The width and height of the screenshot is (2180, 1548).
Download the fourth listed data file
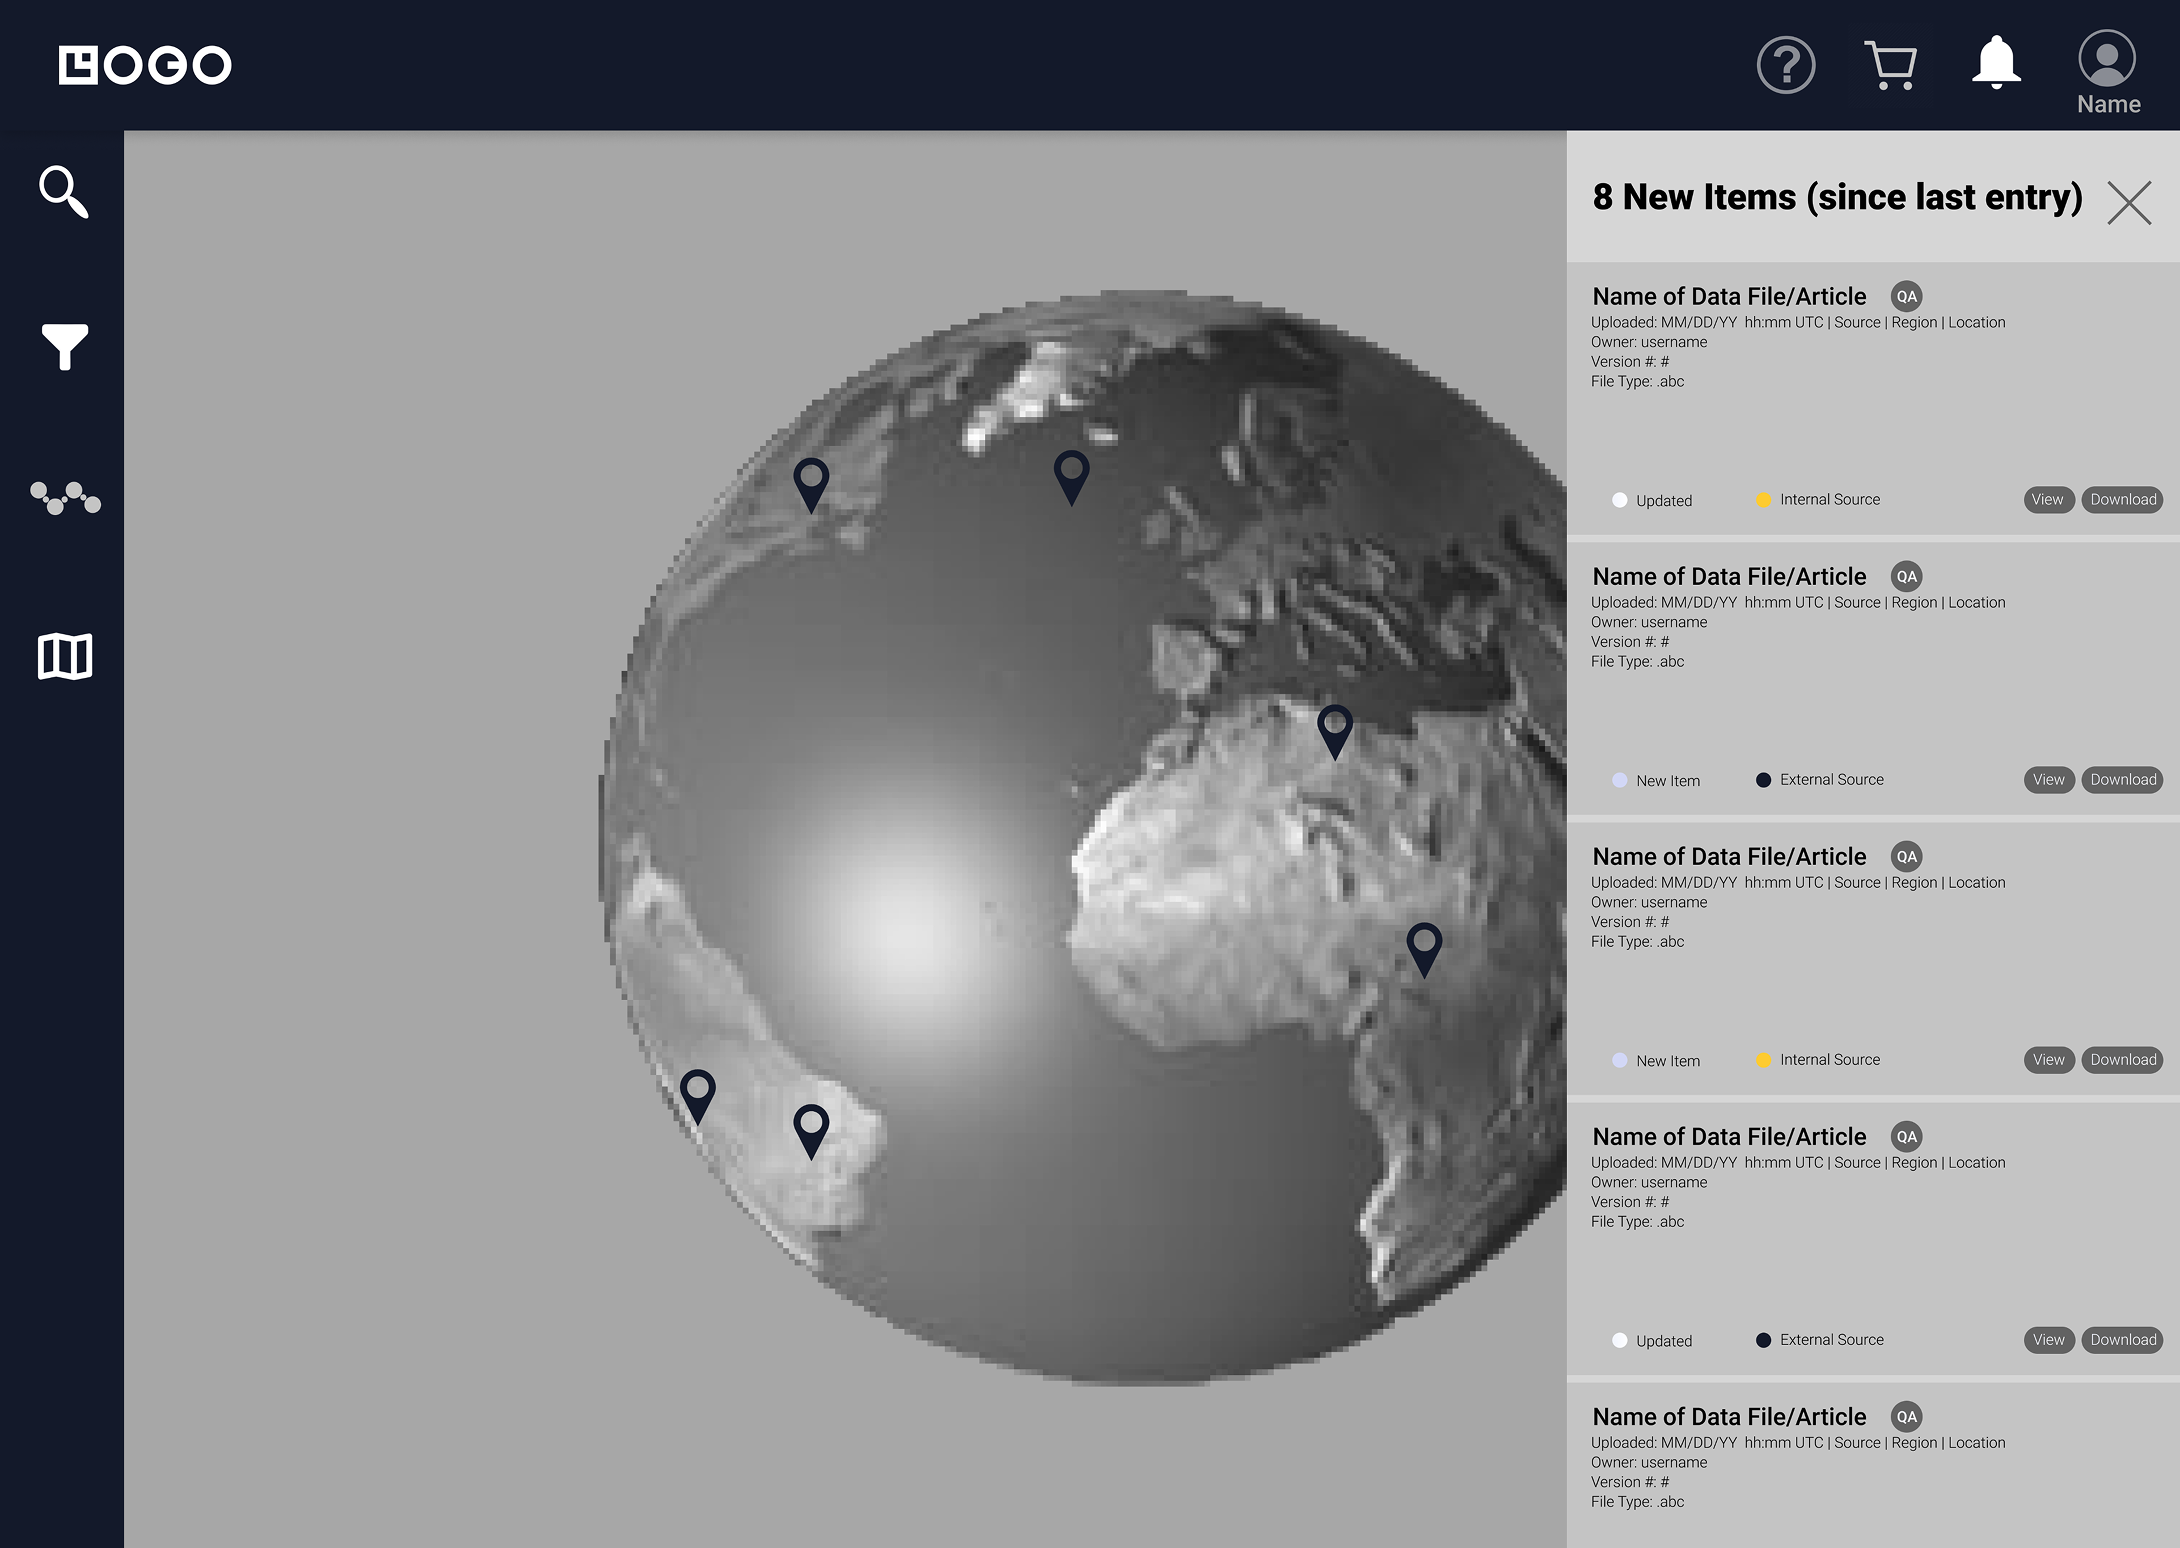pos(2122,1340)
